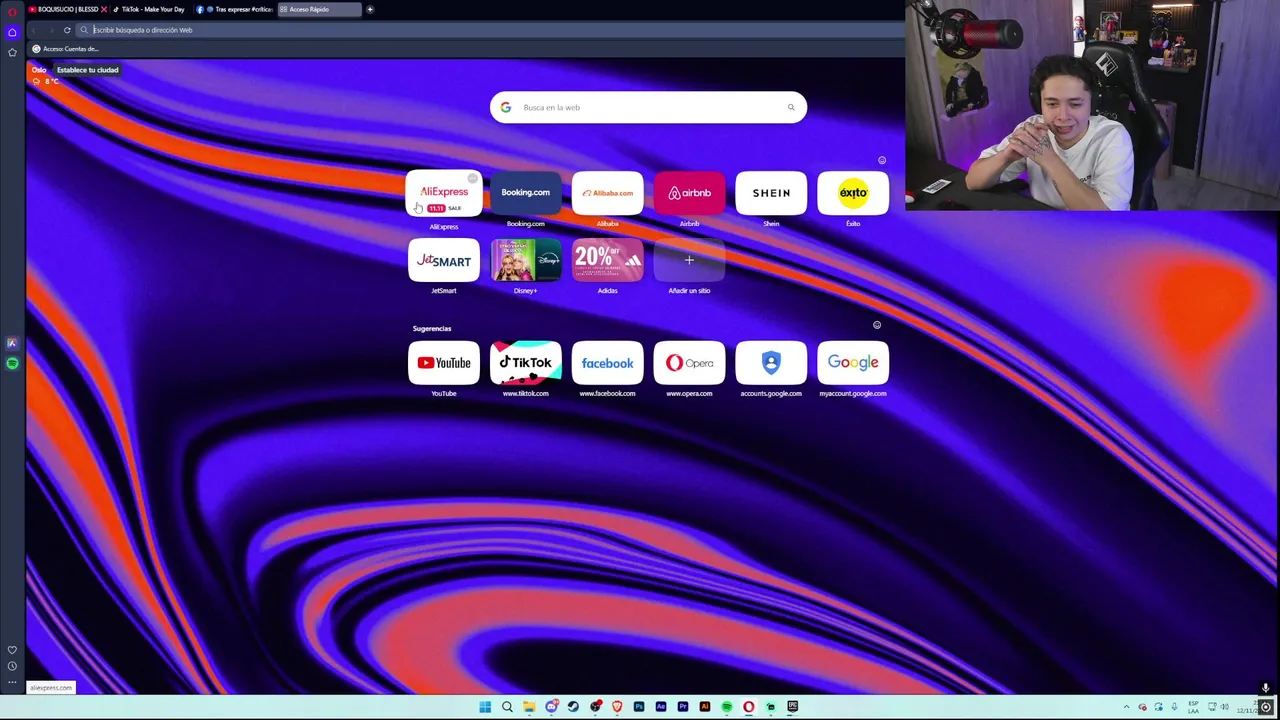Open the Adidas 20% speed dial tile
The image size is (1280, 720).
point(608,261)
